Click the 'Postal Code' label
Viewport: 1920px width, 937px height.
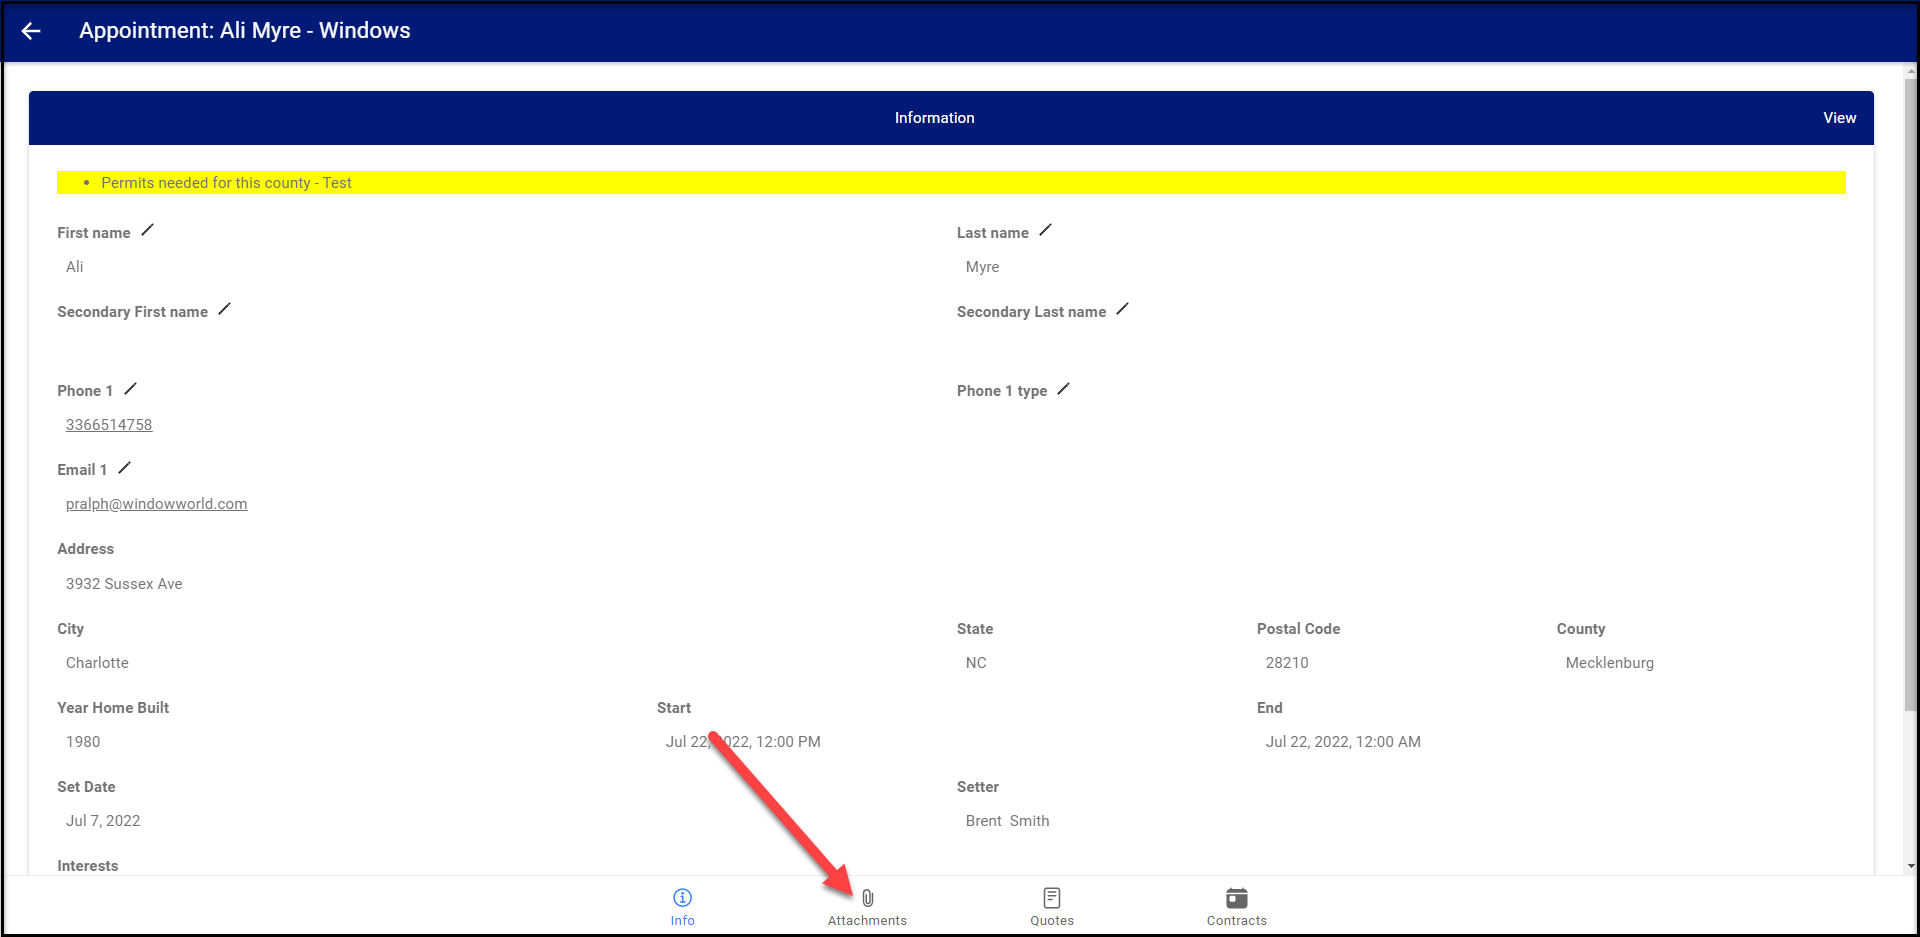tap(1298, 629)
